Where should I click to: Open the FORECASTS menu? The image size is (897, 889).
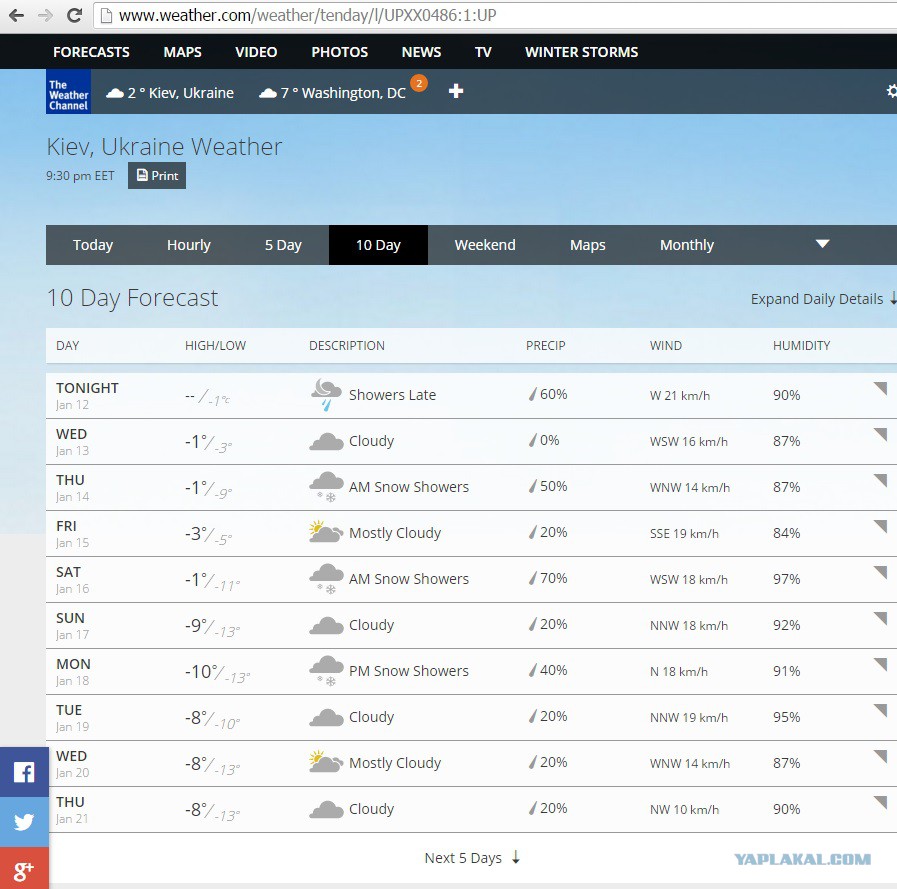pyautogui.click(x=92, y=52)
